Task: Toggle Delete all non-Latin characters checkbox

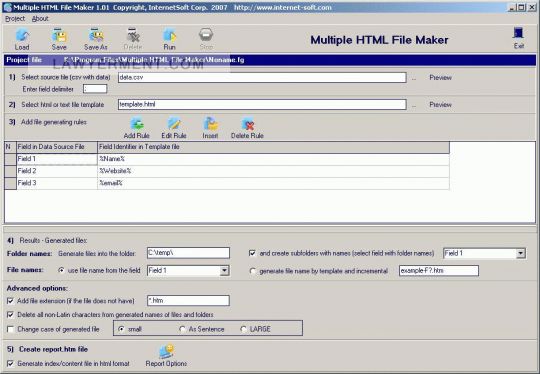Action: [10, 314]
